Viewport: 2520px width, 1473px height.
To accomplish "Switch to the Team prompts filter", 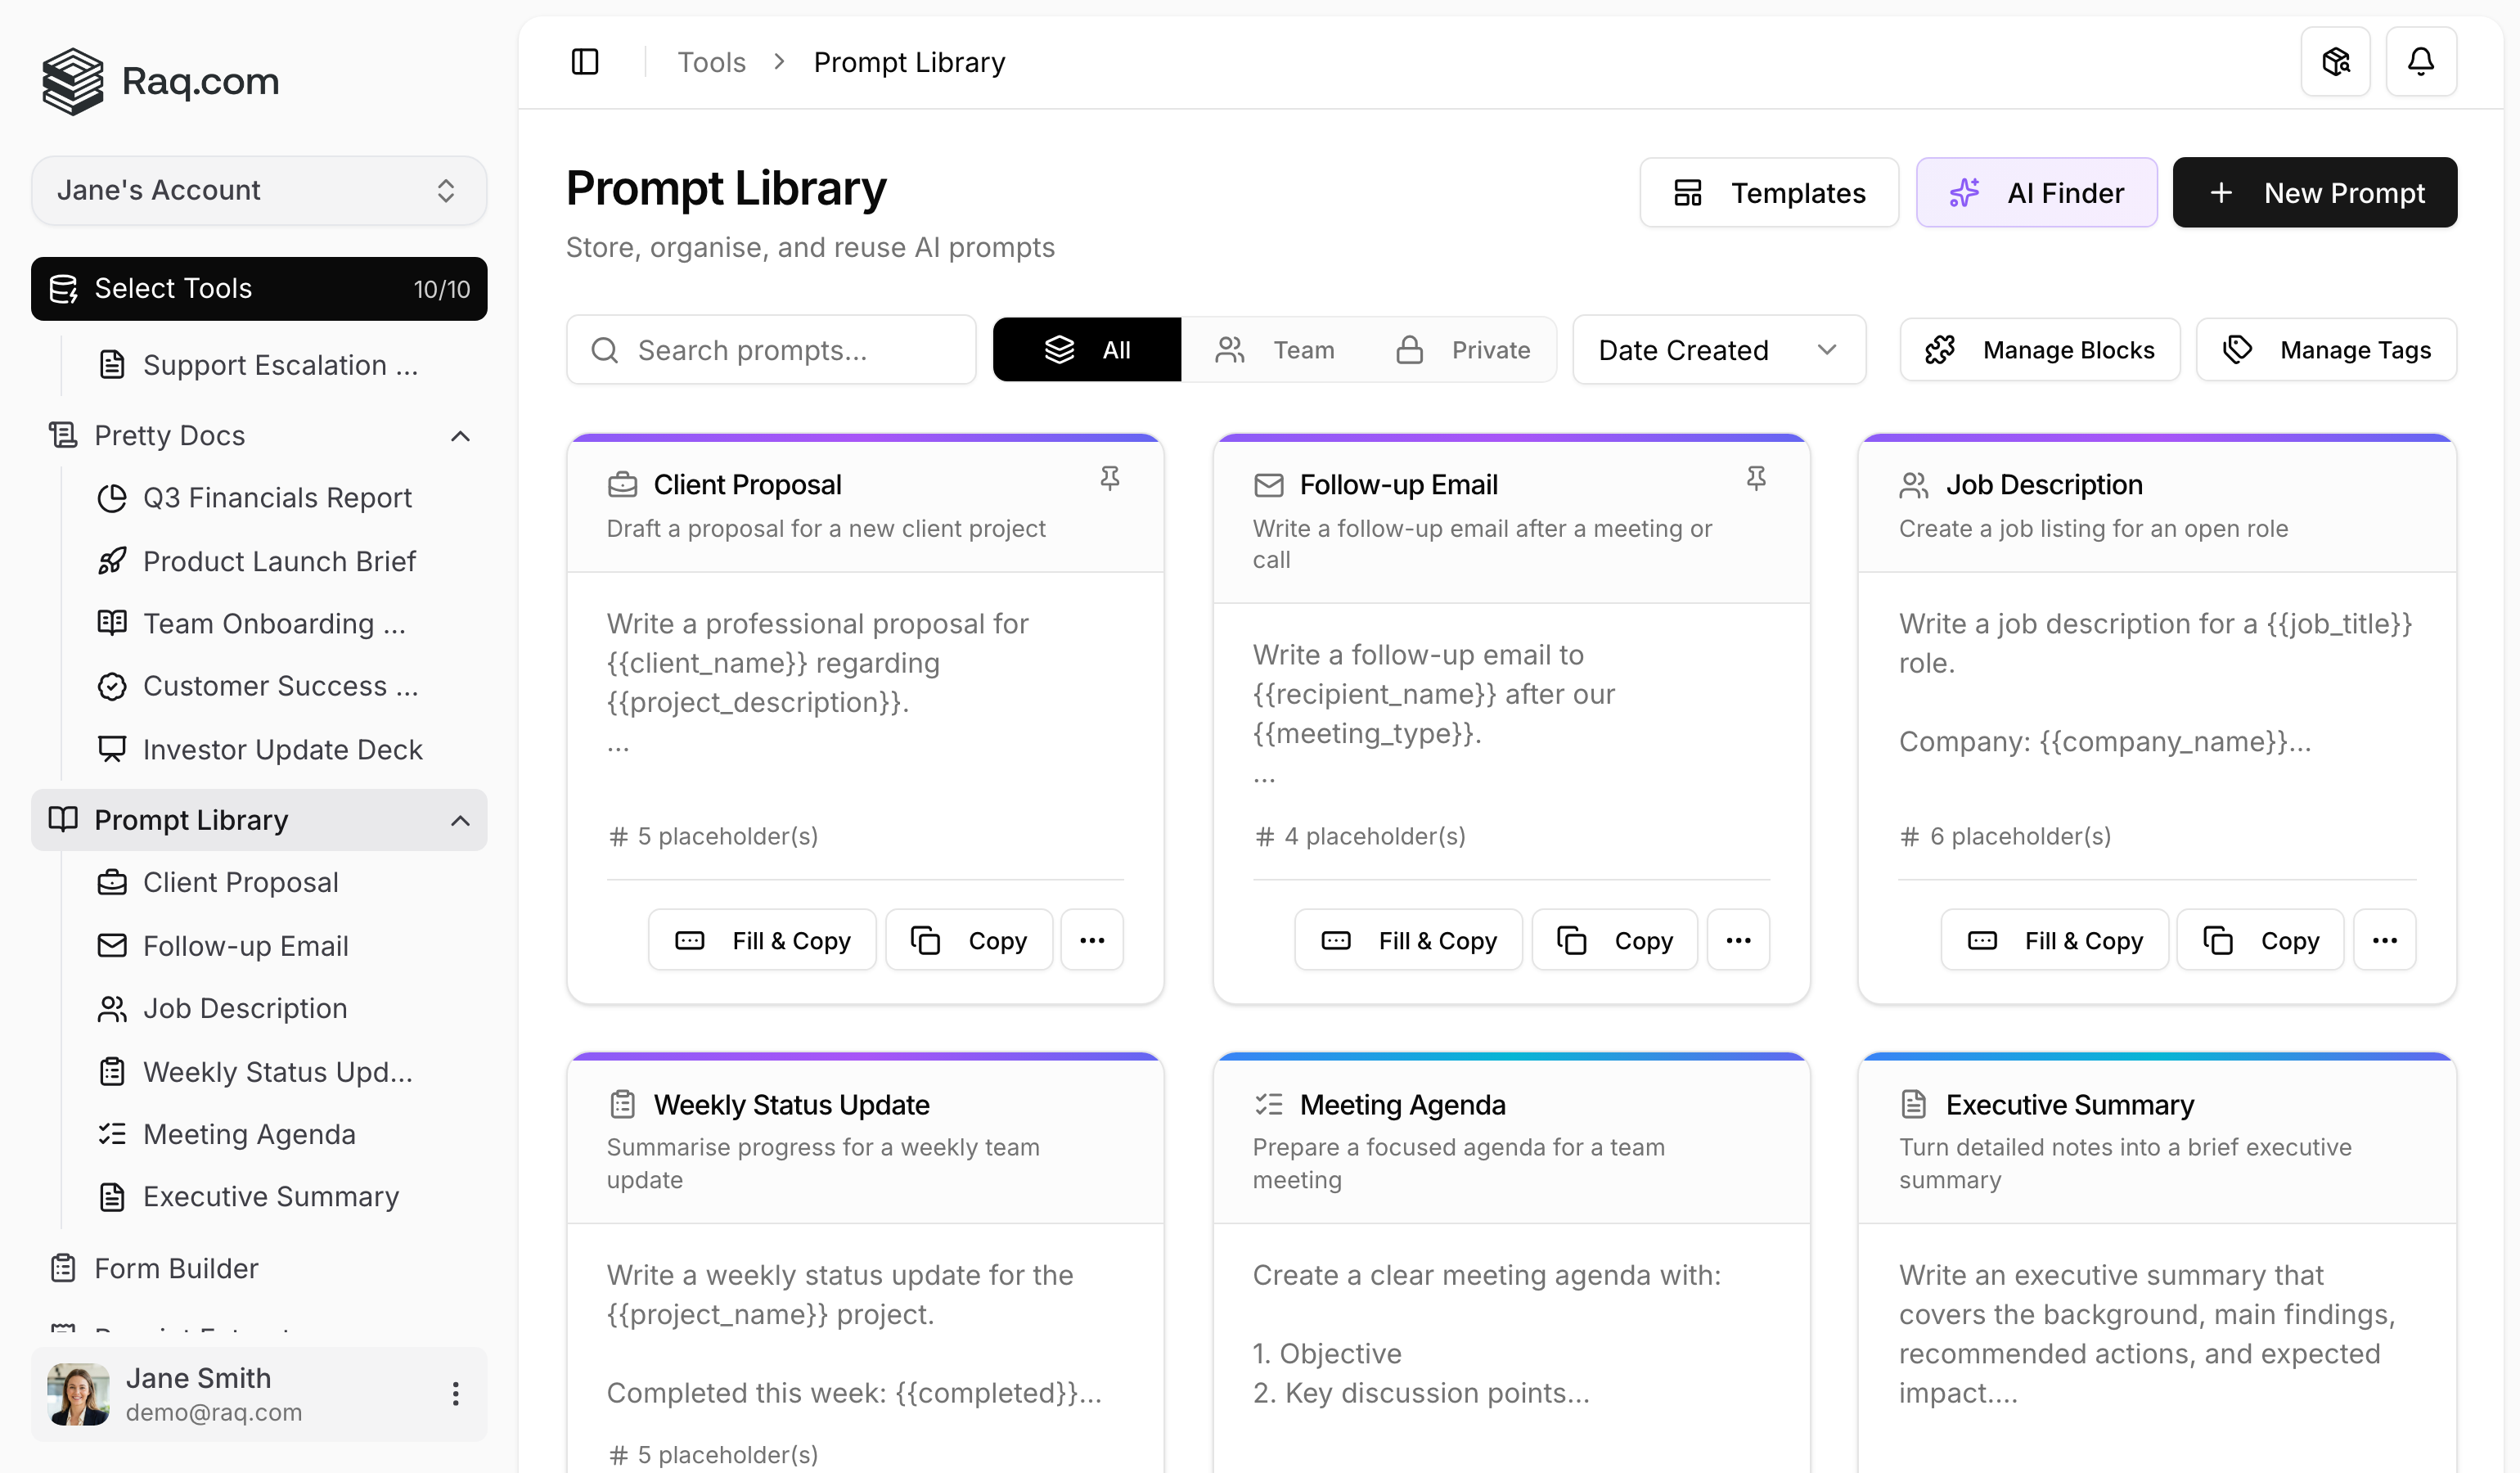I will tap(1278, 349).
